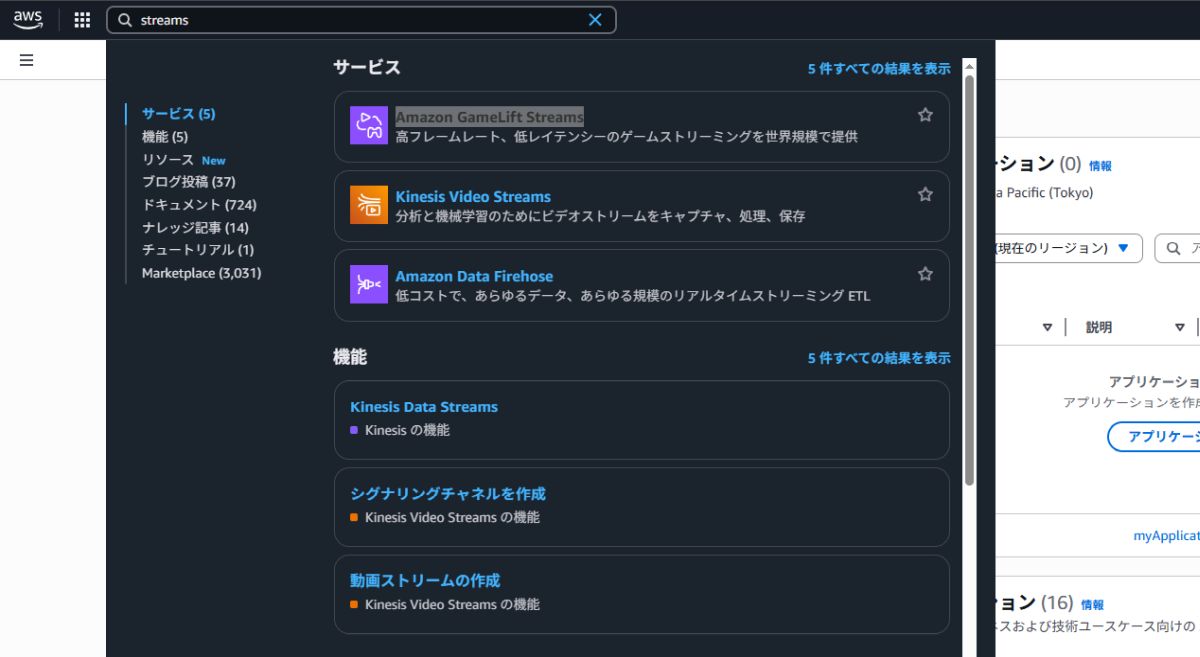Show all 5 results for サービス
Viewport: 1200px width, 657px height.
[x=879, y=69]
